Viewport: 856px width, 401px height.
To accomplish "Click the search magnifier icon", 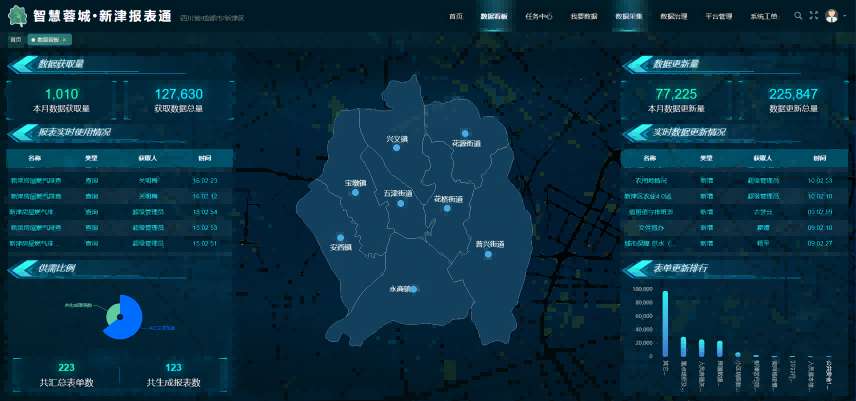I will point(797,16).
